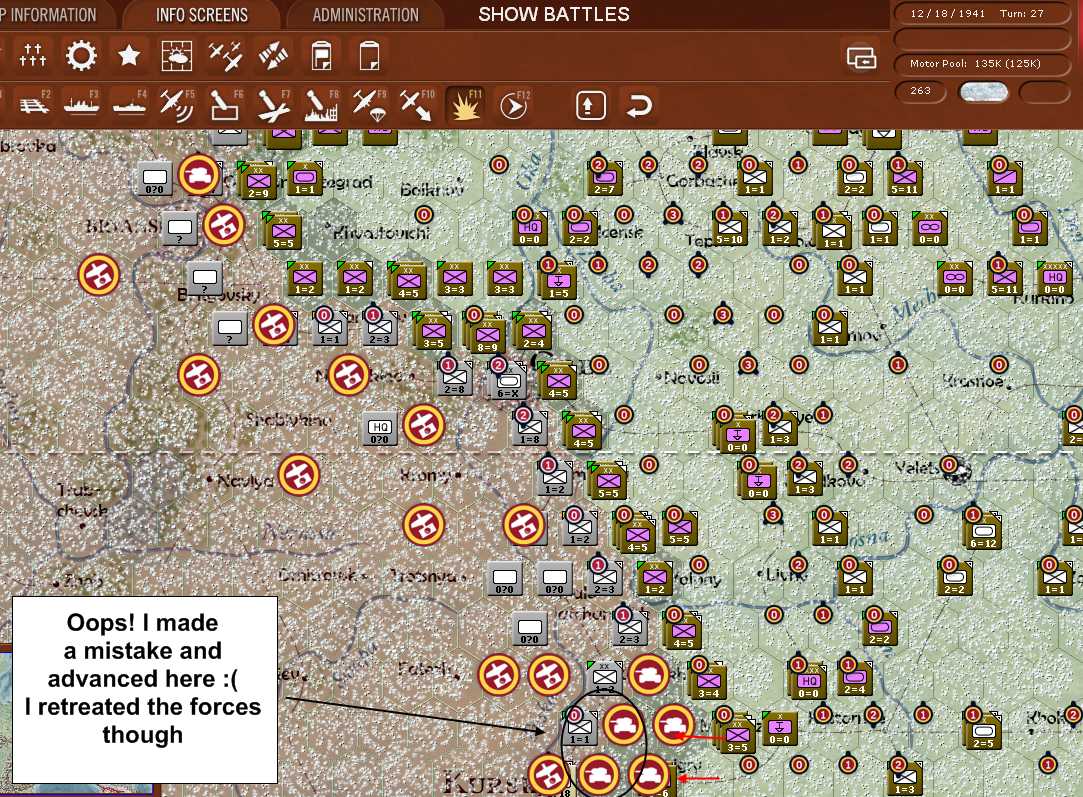The width and height of the screenshot is (1083, 797).
Task: Select the Soviet 3=5 counter below 4=5
Action: pos(433,332)
